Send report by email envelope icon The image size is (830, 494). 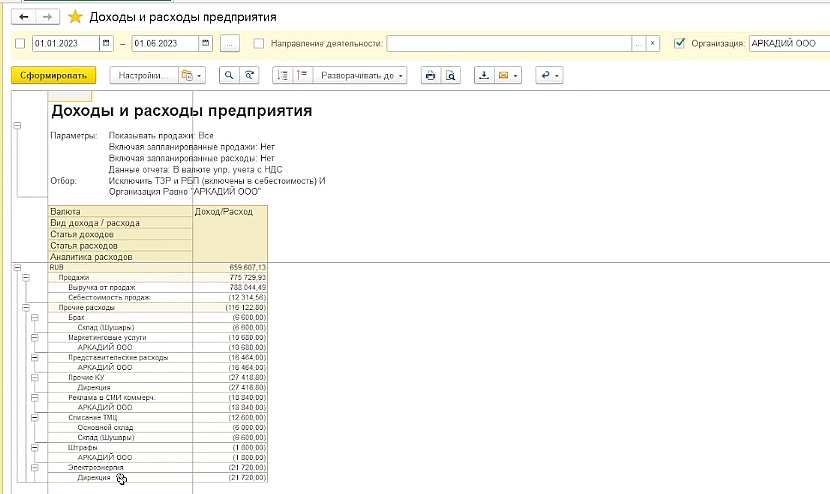coord(503,76)
